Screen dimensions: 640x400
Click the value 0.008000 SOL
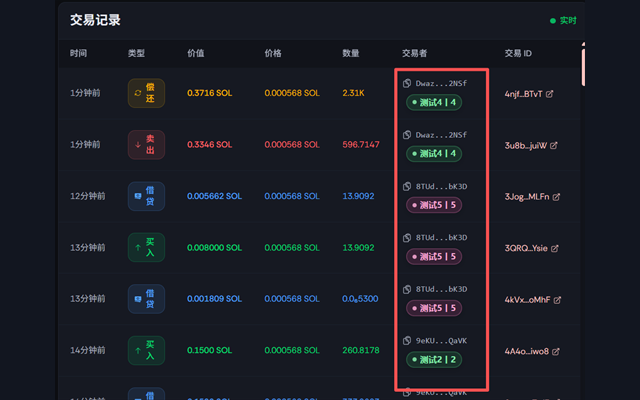coord(214,247)
